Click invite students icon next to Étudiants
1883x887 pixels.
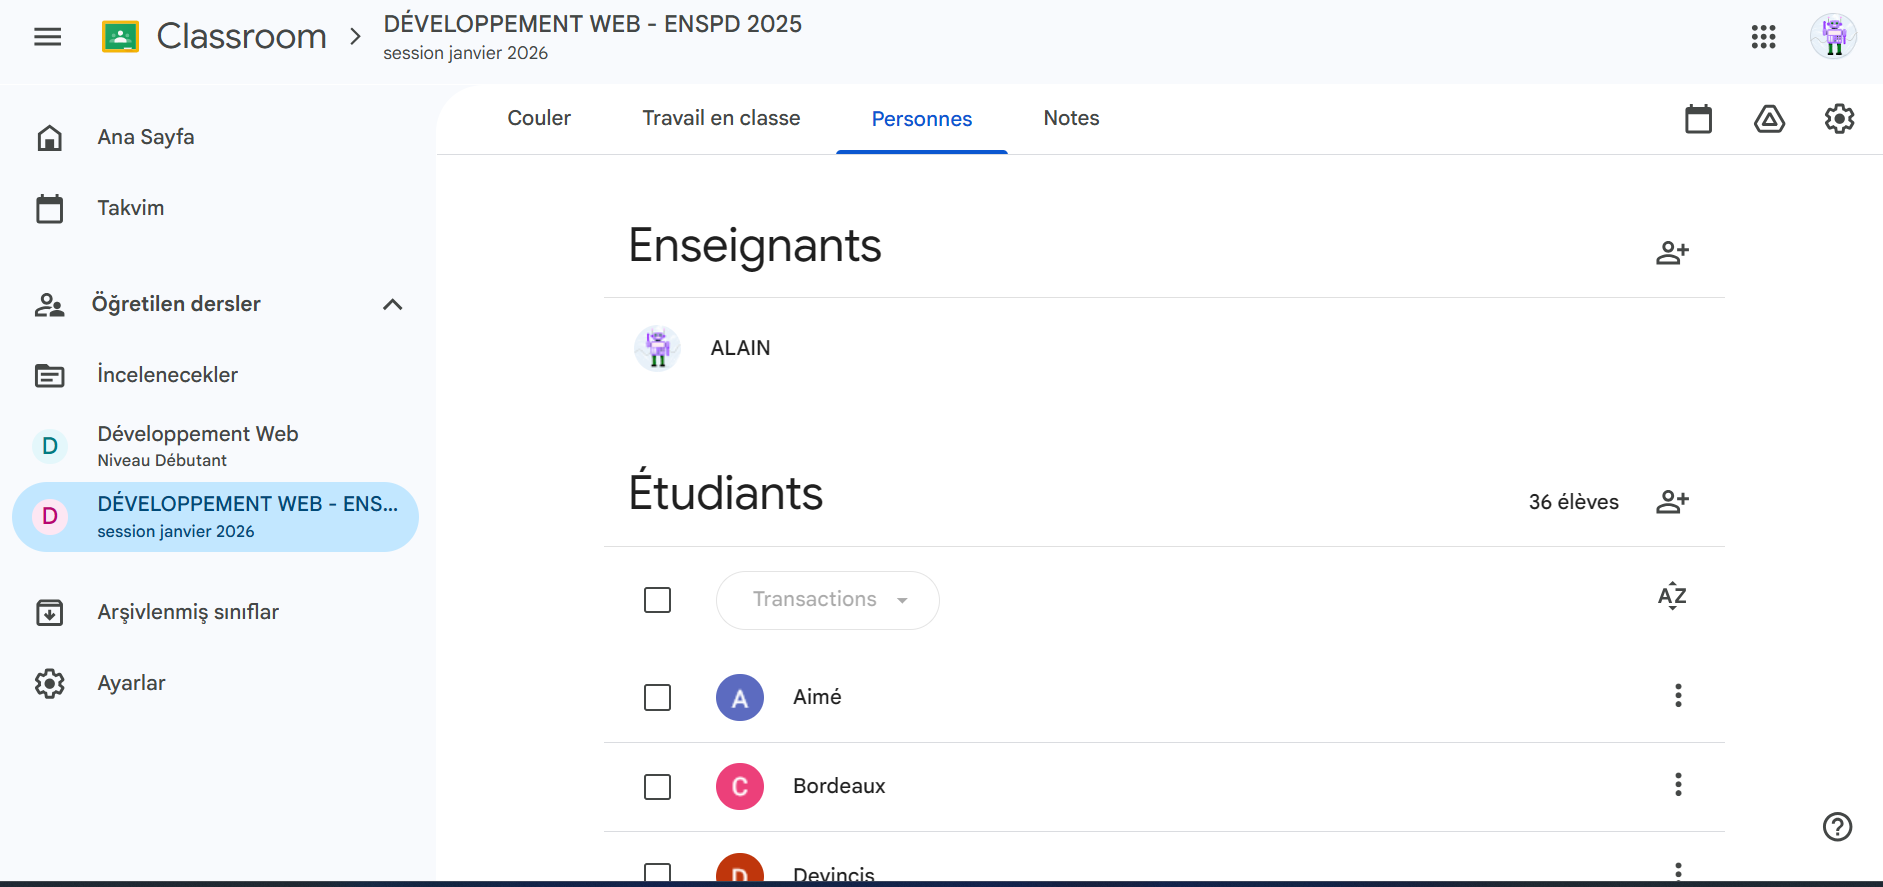tap(1671, 502)
